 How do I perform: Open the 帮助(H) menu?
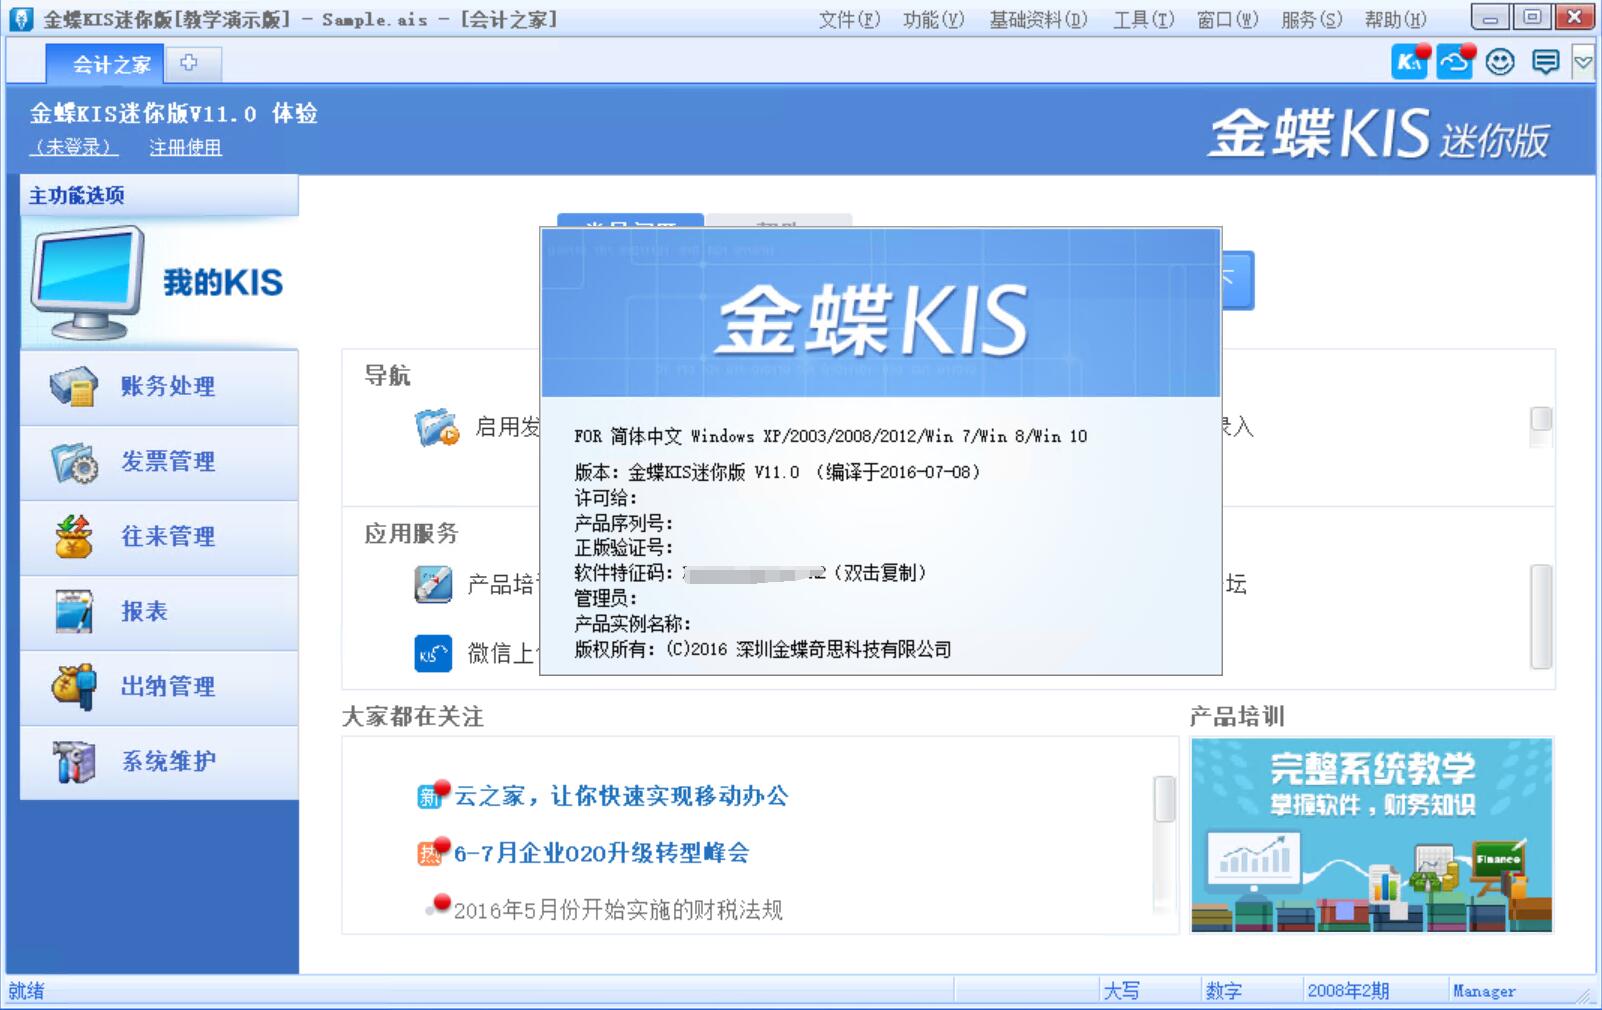(1396, 19)
